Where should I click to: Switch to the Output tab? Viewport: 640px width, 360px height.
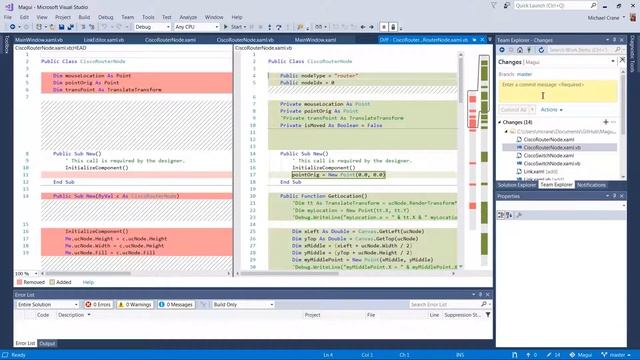click(x=47, y=343)
